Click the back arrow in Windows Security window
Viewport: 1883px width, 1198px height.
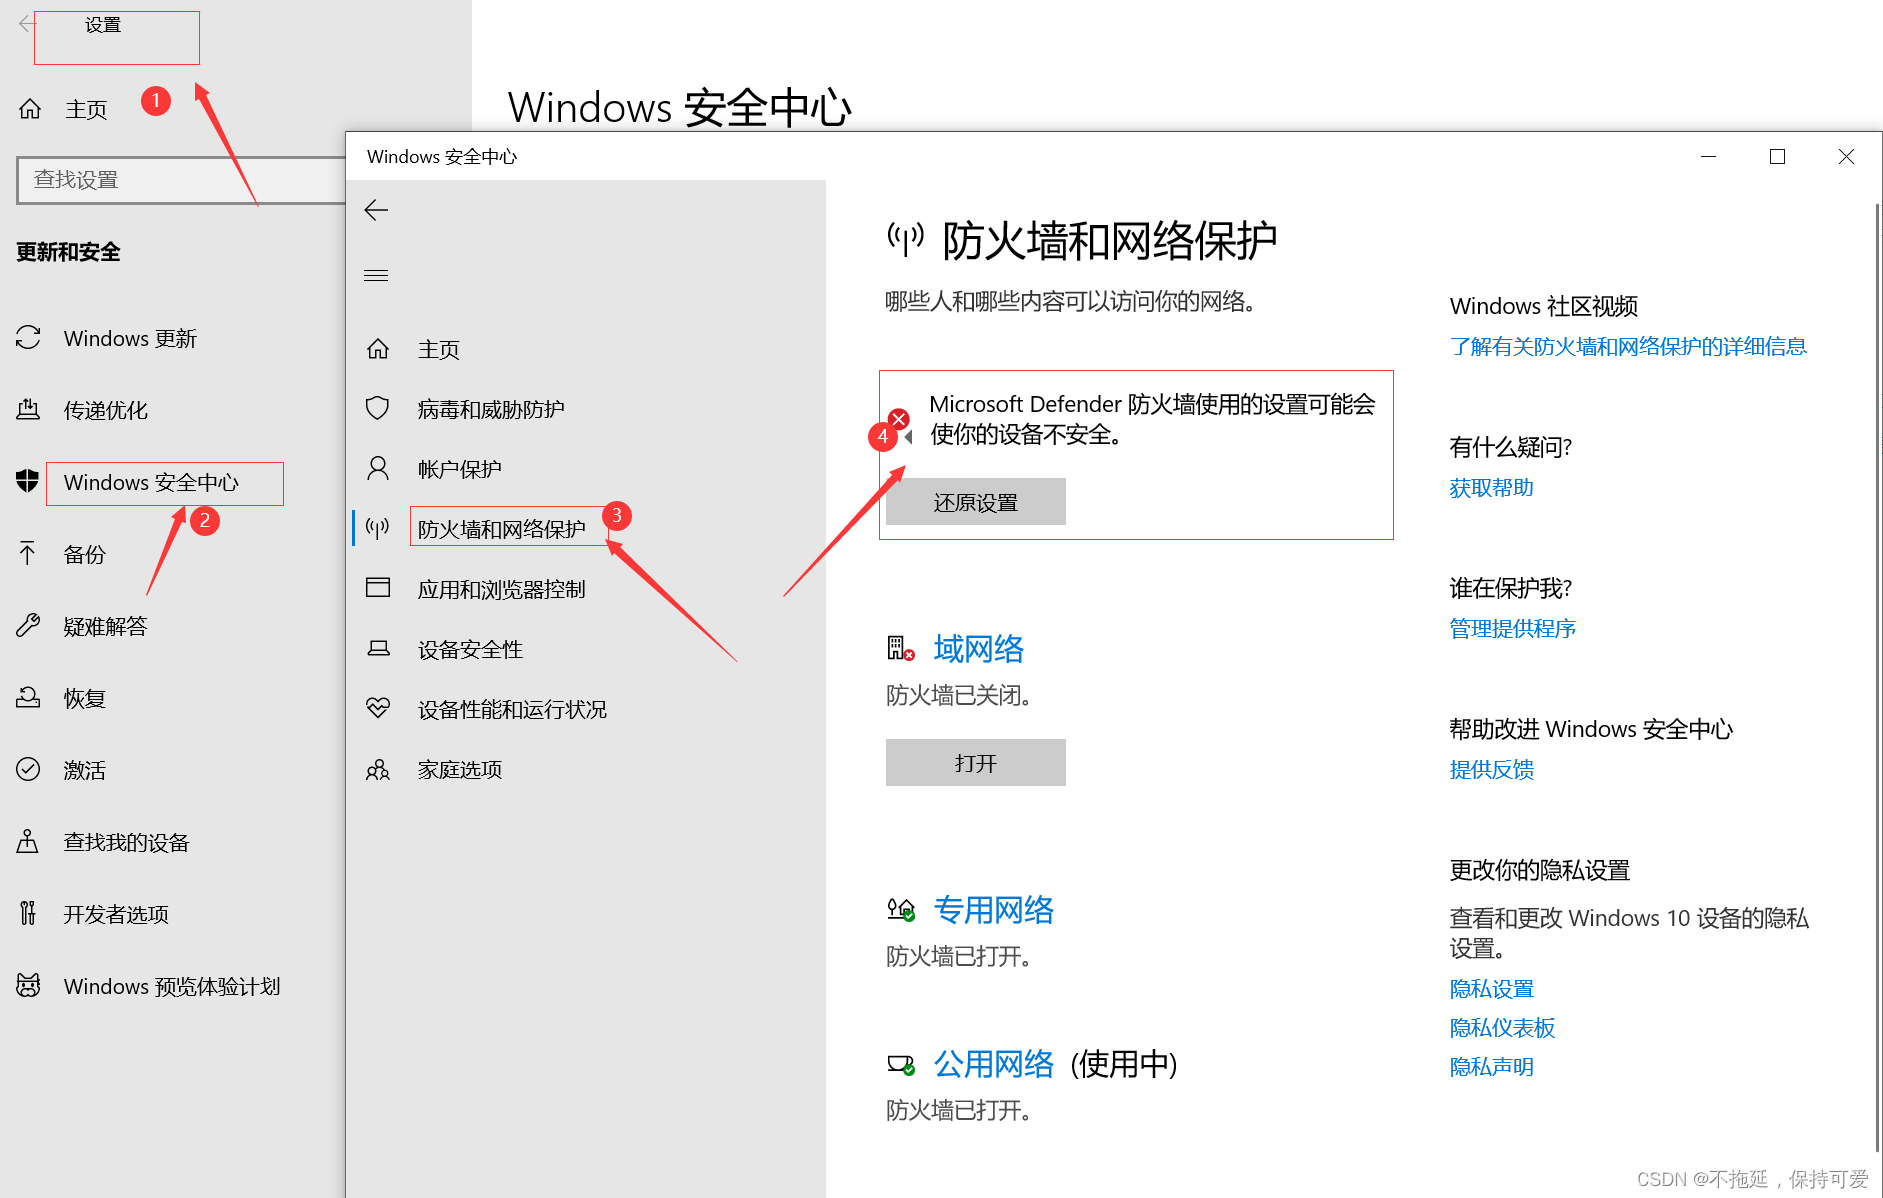[376, 210]
